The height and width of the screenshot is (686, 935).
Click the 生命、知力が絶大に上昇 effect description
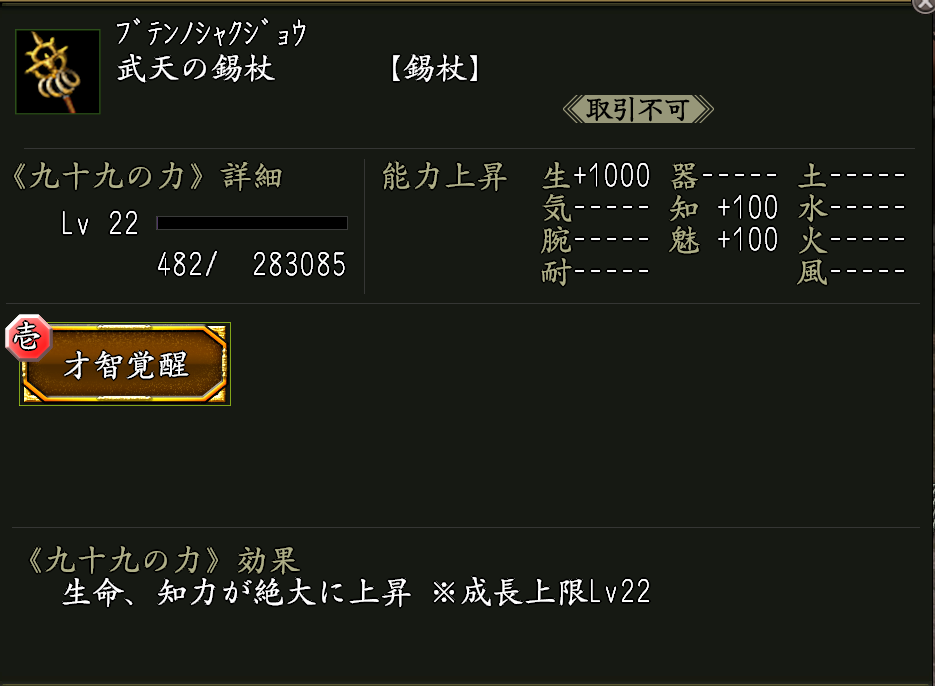tap(236, 593)
